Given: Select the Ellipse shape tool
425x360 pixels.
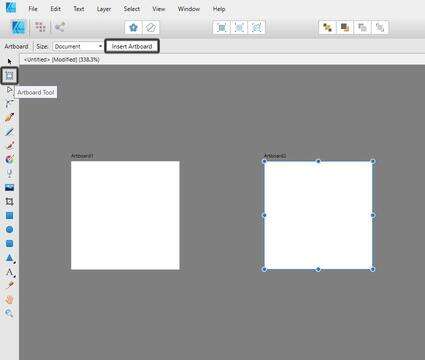Looking at the screenshot, I should [9, 230].
